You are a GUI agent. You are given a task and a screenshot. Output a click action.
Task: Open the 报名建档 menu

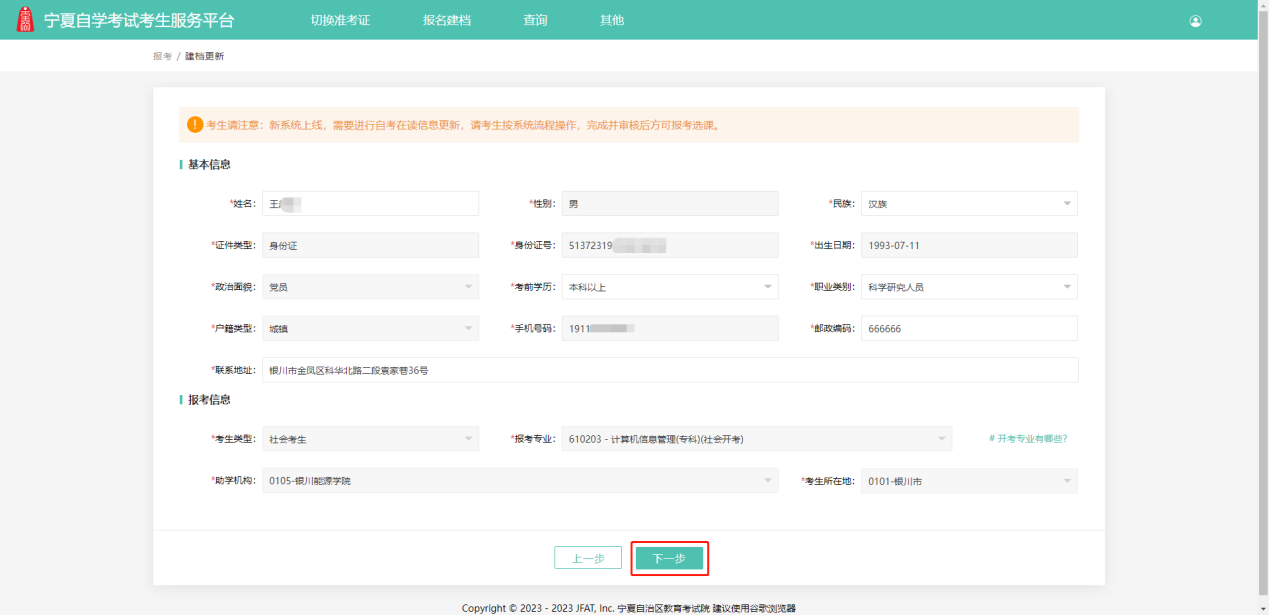coord(446,21)
